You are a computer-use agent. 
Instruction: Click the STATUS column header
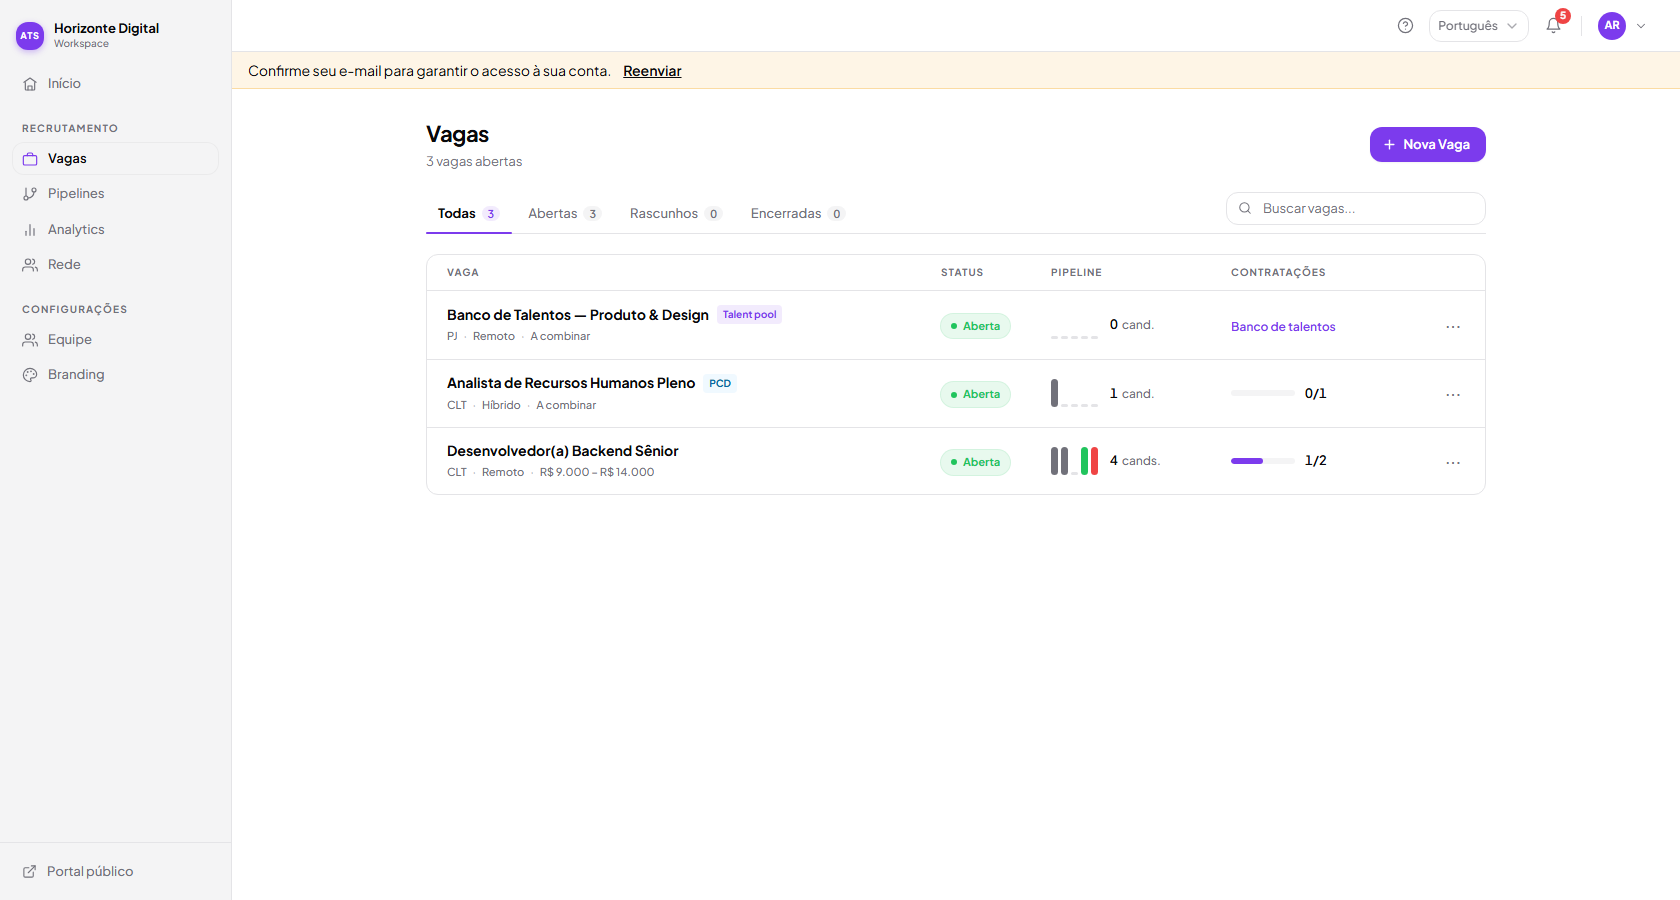(962, 272)
